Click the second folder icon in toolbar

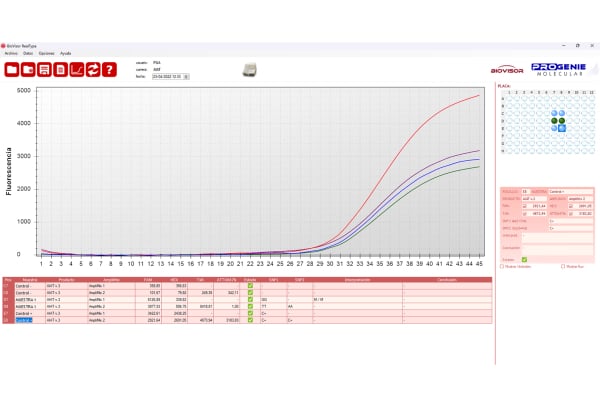coord(29,70)
